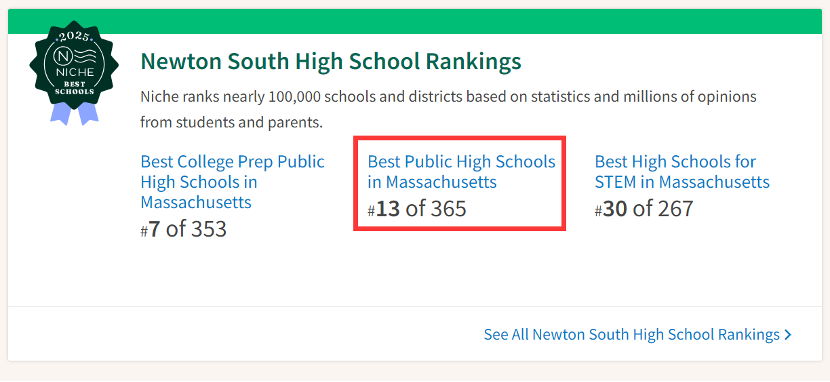Click the wavy lines next to the N logo
830x382 pixels.
click(85, 55)
